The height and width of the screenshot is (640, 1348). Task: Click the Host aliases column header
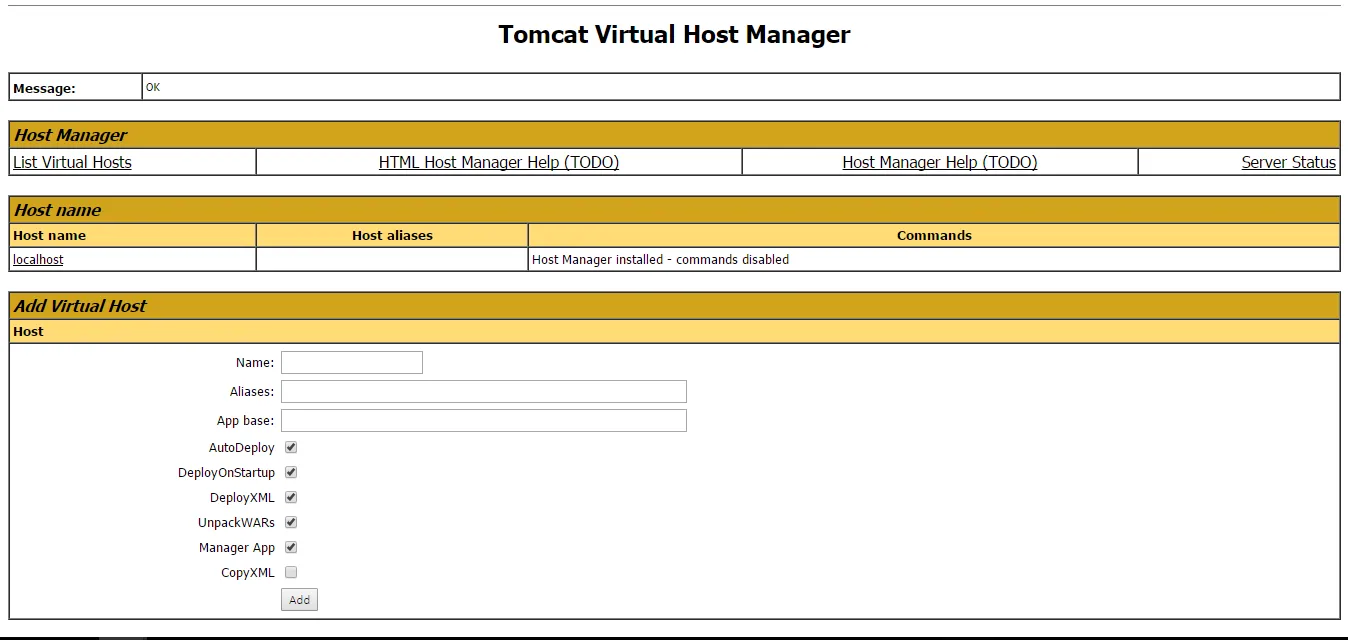(392, 235)
